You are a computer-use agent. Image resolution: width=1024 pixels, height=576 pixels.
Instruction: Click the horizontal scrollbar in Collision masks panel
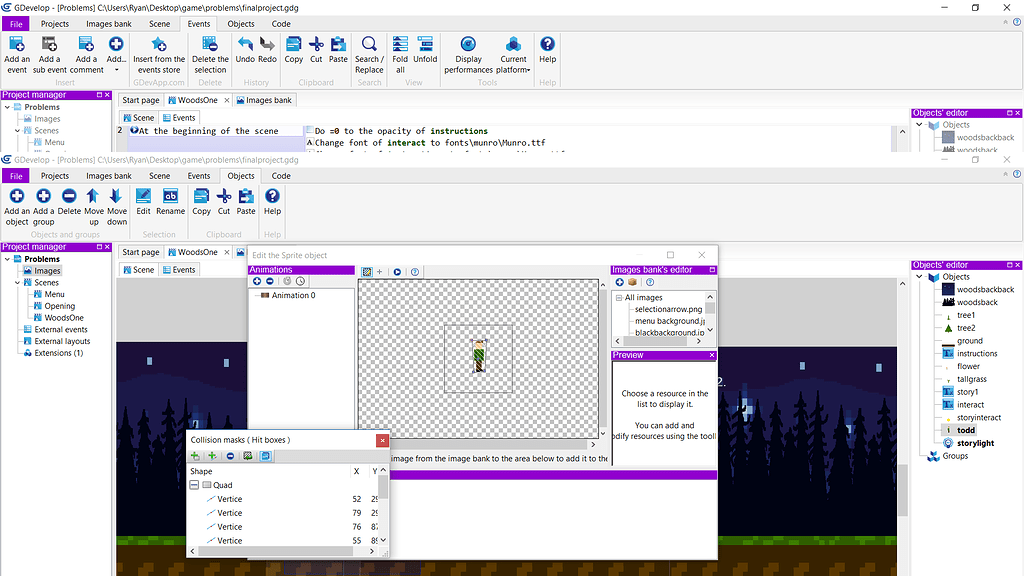click(275, 549)
